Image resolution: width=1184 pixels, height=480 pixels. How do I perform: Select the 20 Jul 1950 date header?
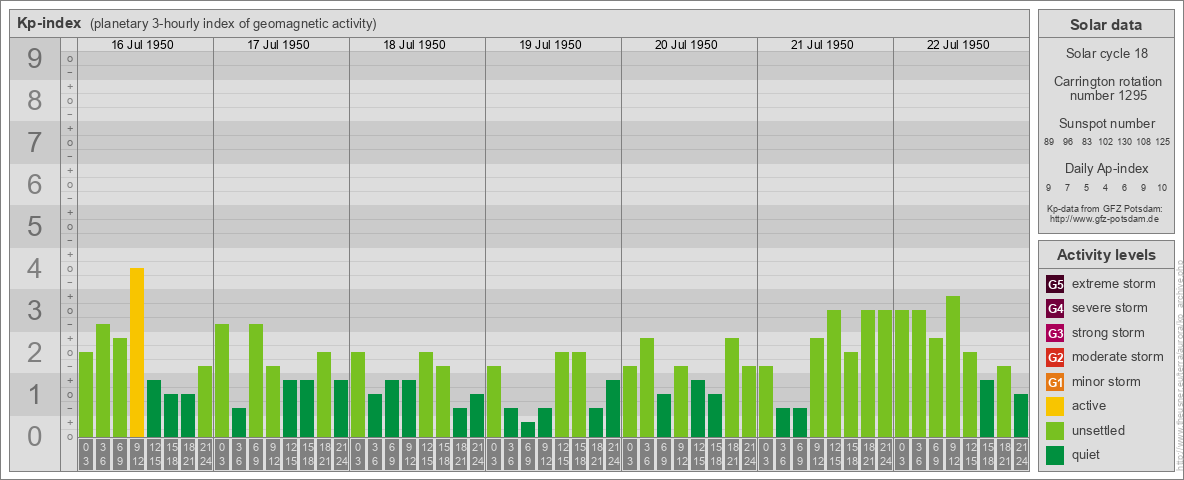coord(686,45)
